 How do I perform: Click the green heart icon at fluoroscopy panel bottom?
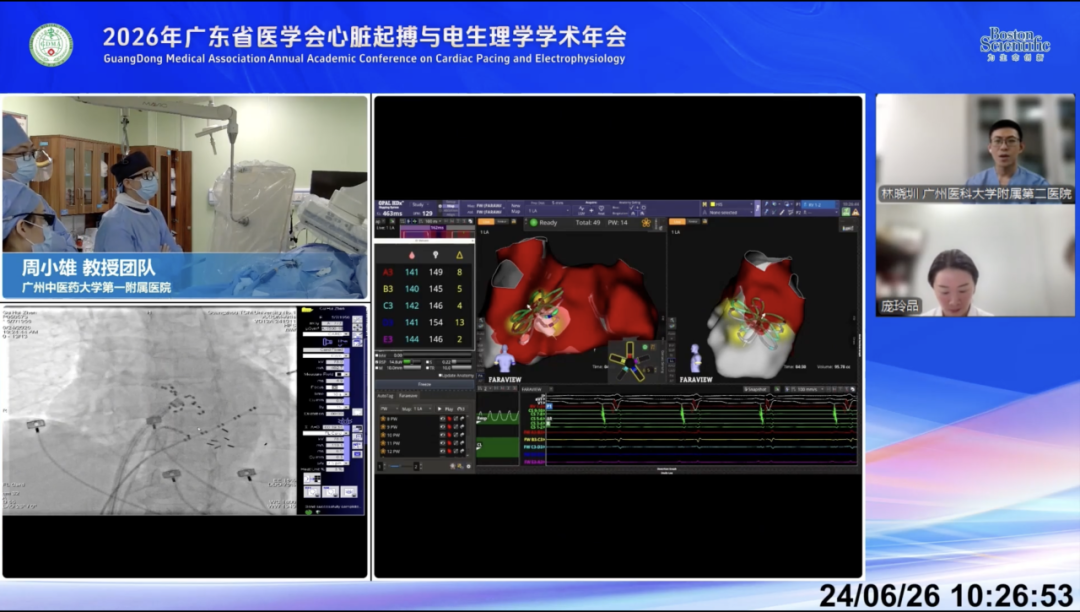tap(308, 512)
